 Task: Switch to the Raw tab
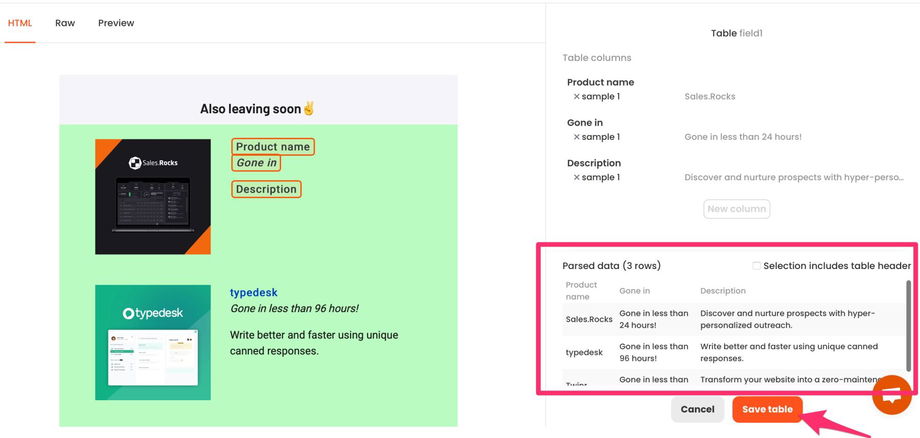(x=65, y=23)
